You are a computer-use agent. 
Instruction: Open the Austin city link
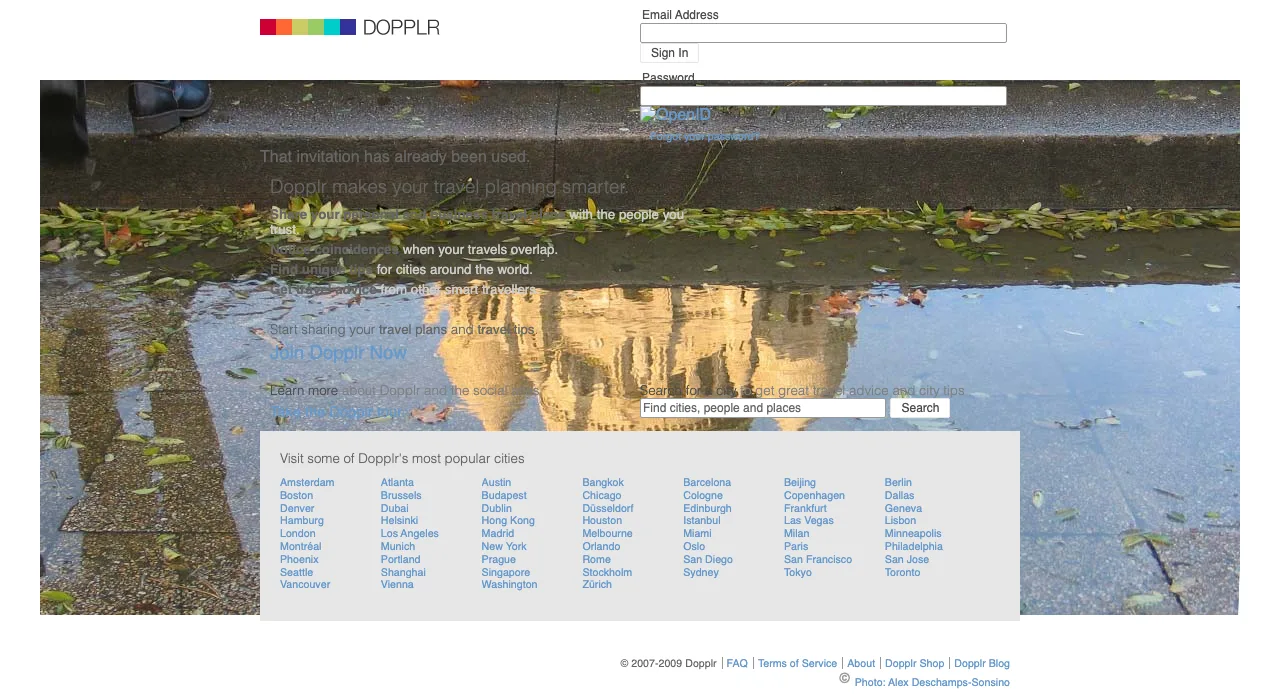(x=496, y=483)
